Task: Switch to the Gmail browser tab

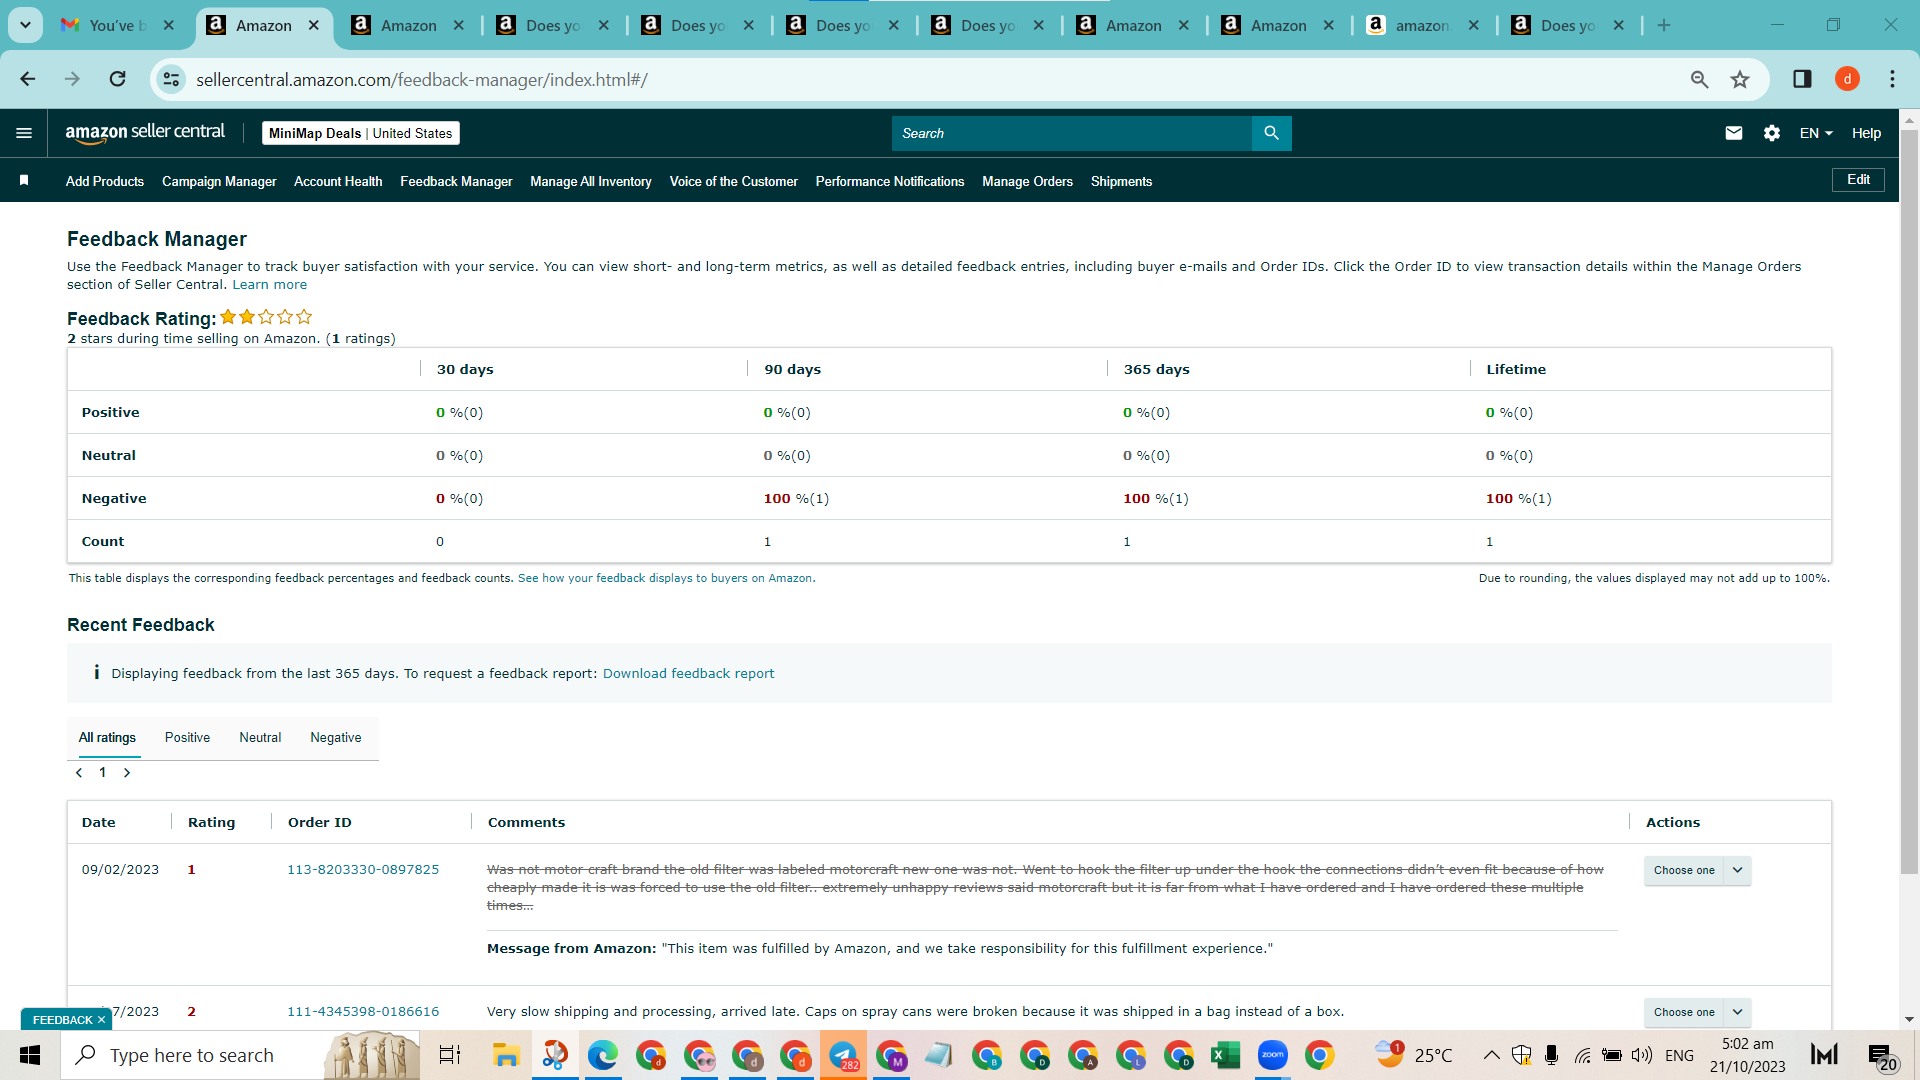Action: 117,25
